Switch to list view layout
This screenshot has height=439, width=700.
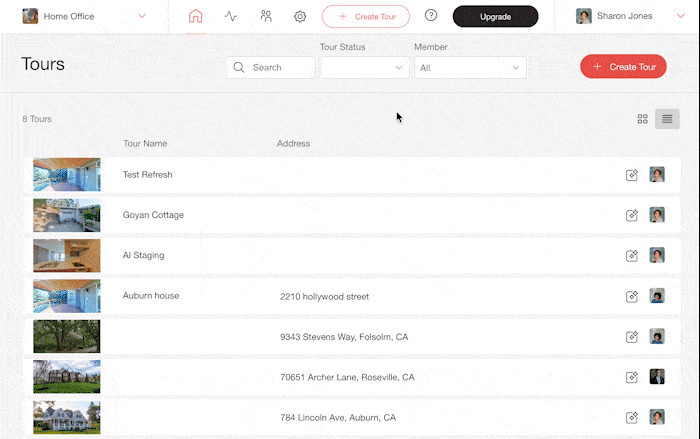point(667,119)
